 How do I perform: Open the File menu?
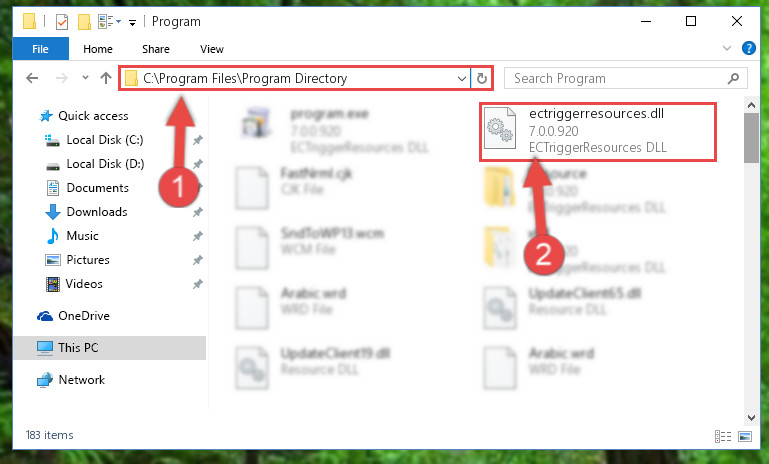(x=40, y=49)
